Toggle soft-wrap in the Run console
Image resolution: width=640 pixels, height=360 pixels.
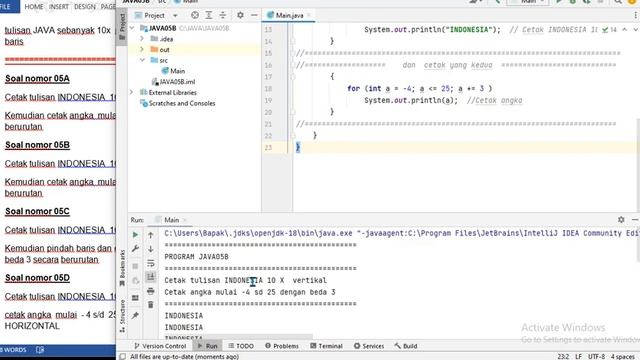coord(151,263)
